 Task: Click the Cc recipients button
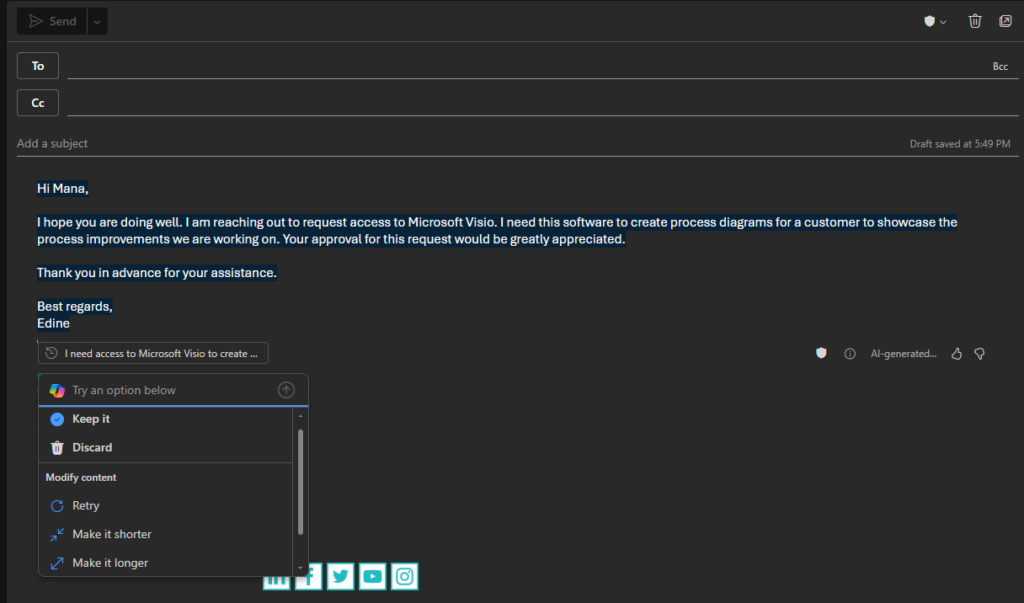tap(38, 103)
